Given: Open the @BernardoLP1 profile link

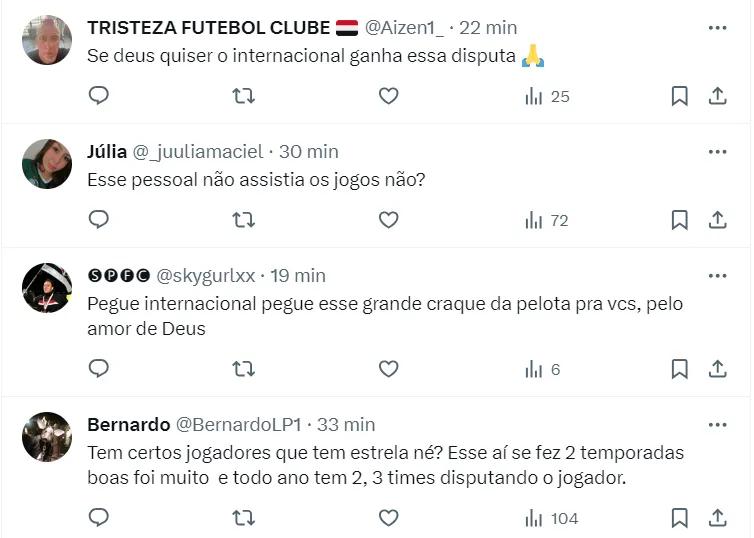Looking at the screenshot, I should (240, 425).
